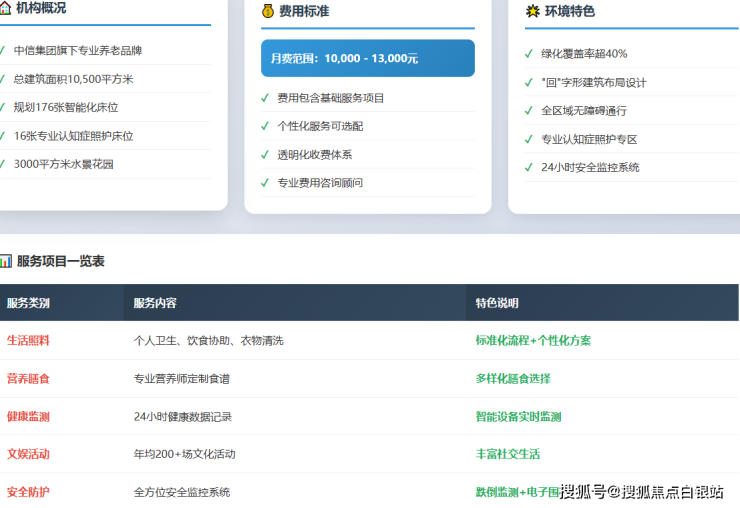Click the 健康监测 service category

pos(28,417)
